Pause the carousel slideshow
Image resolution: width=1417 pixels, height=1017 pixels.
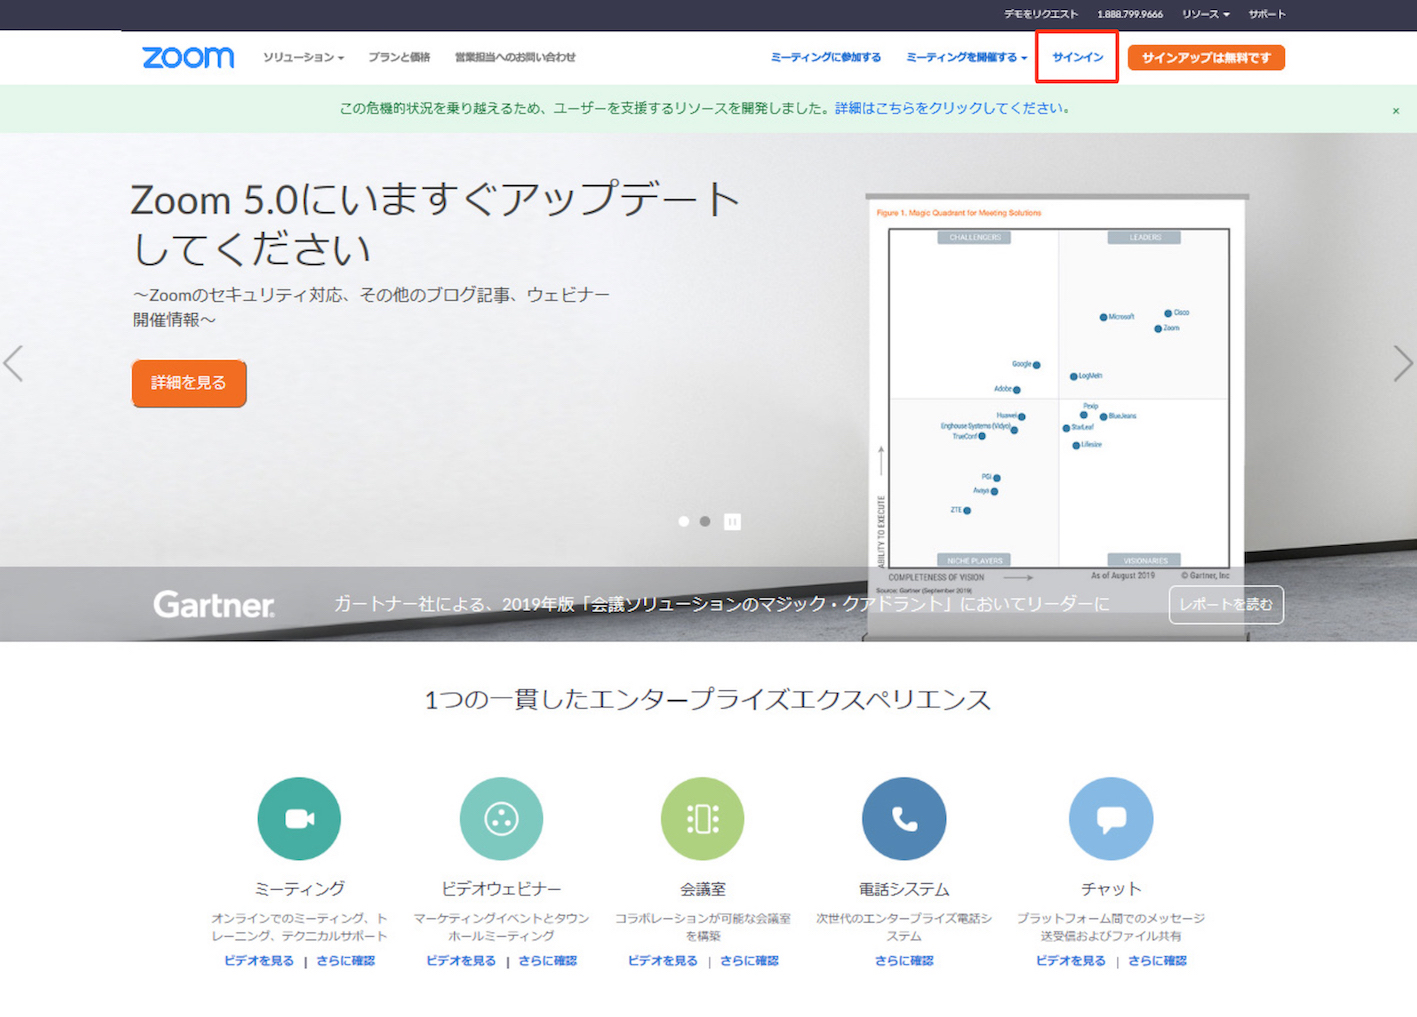(732, 521)
